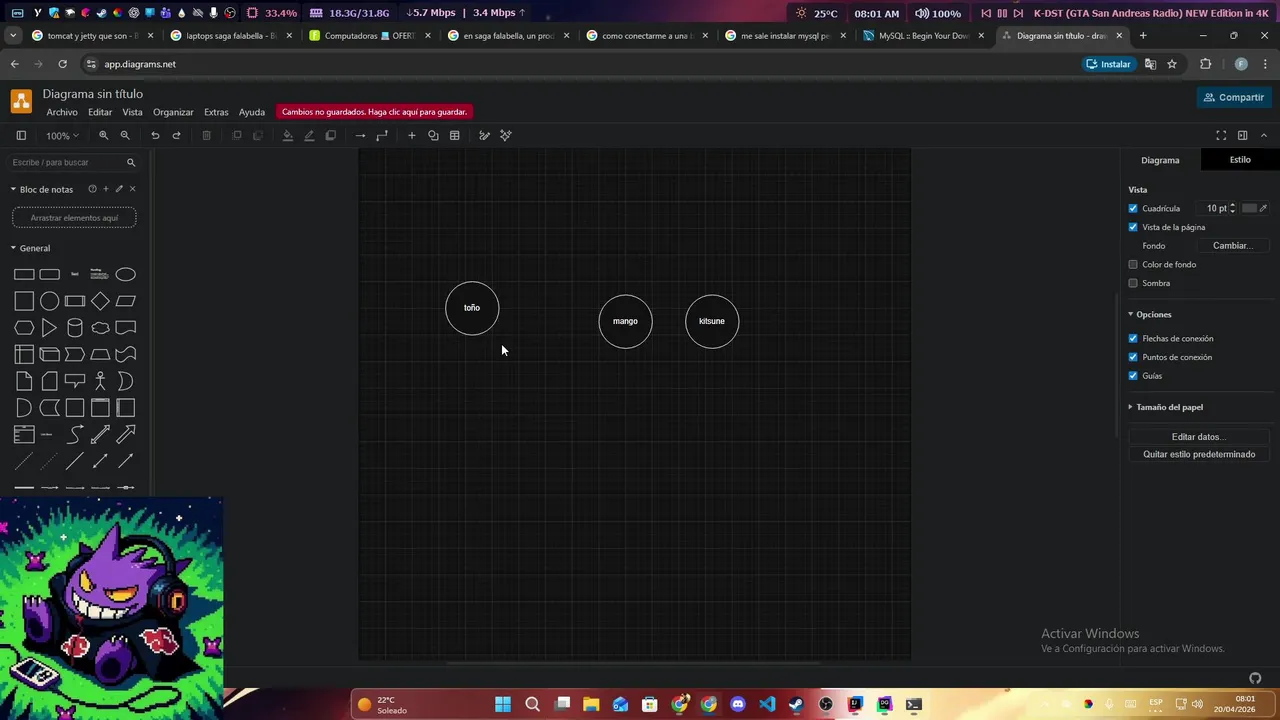1280x720 pixels.
Task: Open the line color tool
Action: (x=309, y=136)
